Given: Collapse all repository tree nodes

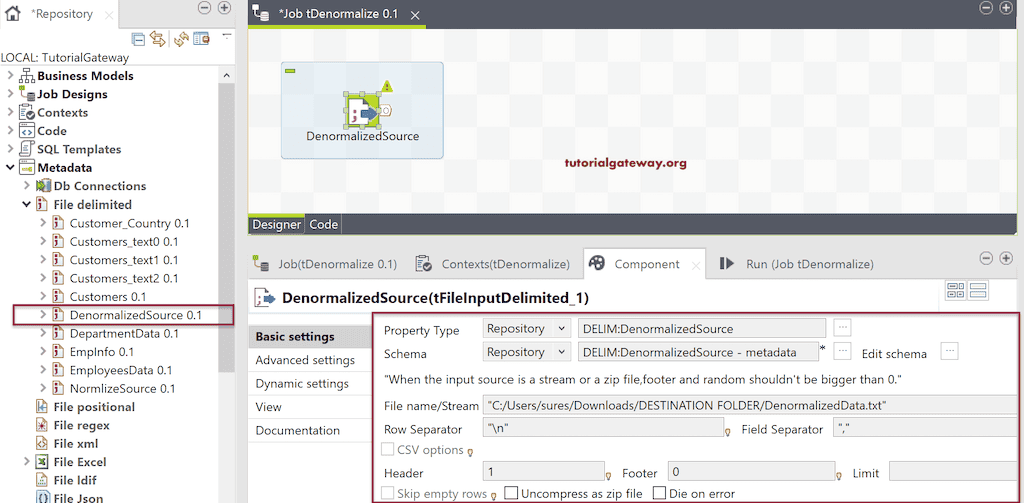Looking at the screenshot, I should coord(138,39).
